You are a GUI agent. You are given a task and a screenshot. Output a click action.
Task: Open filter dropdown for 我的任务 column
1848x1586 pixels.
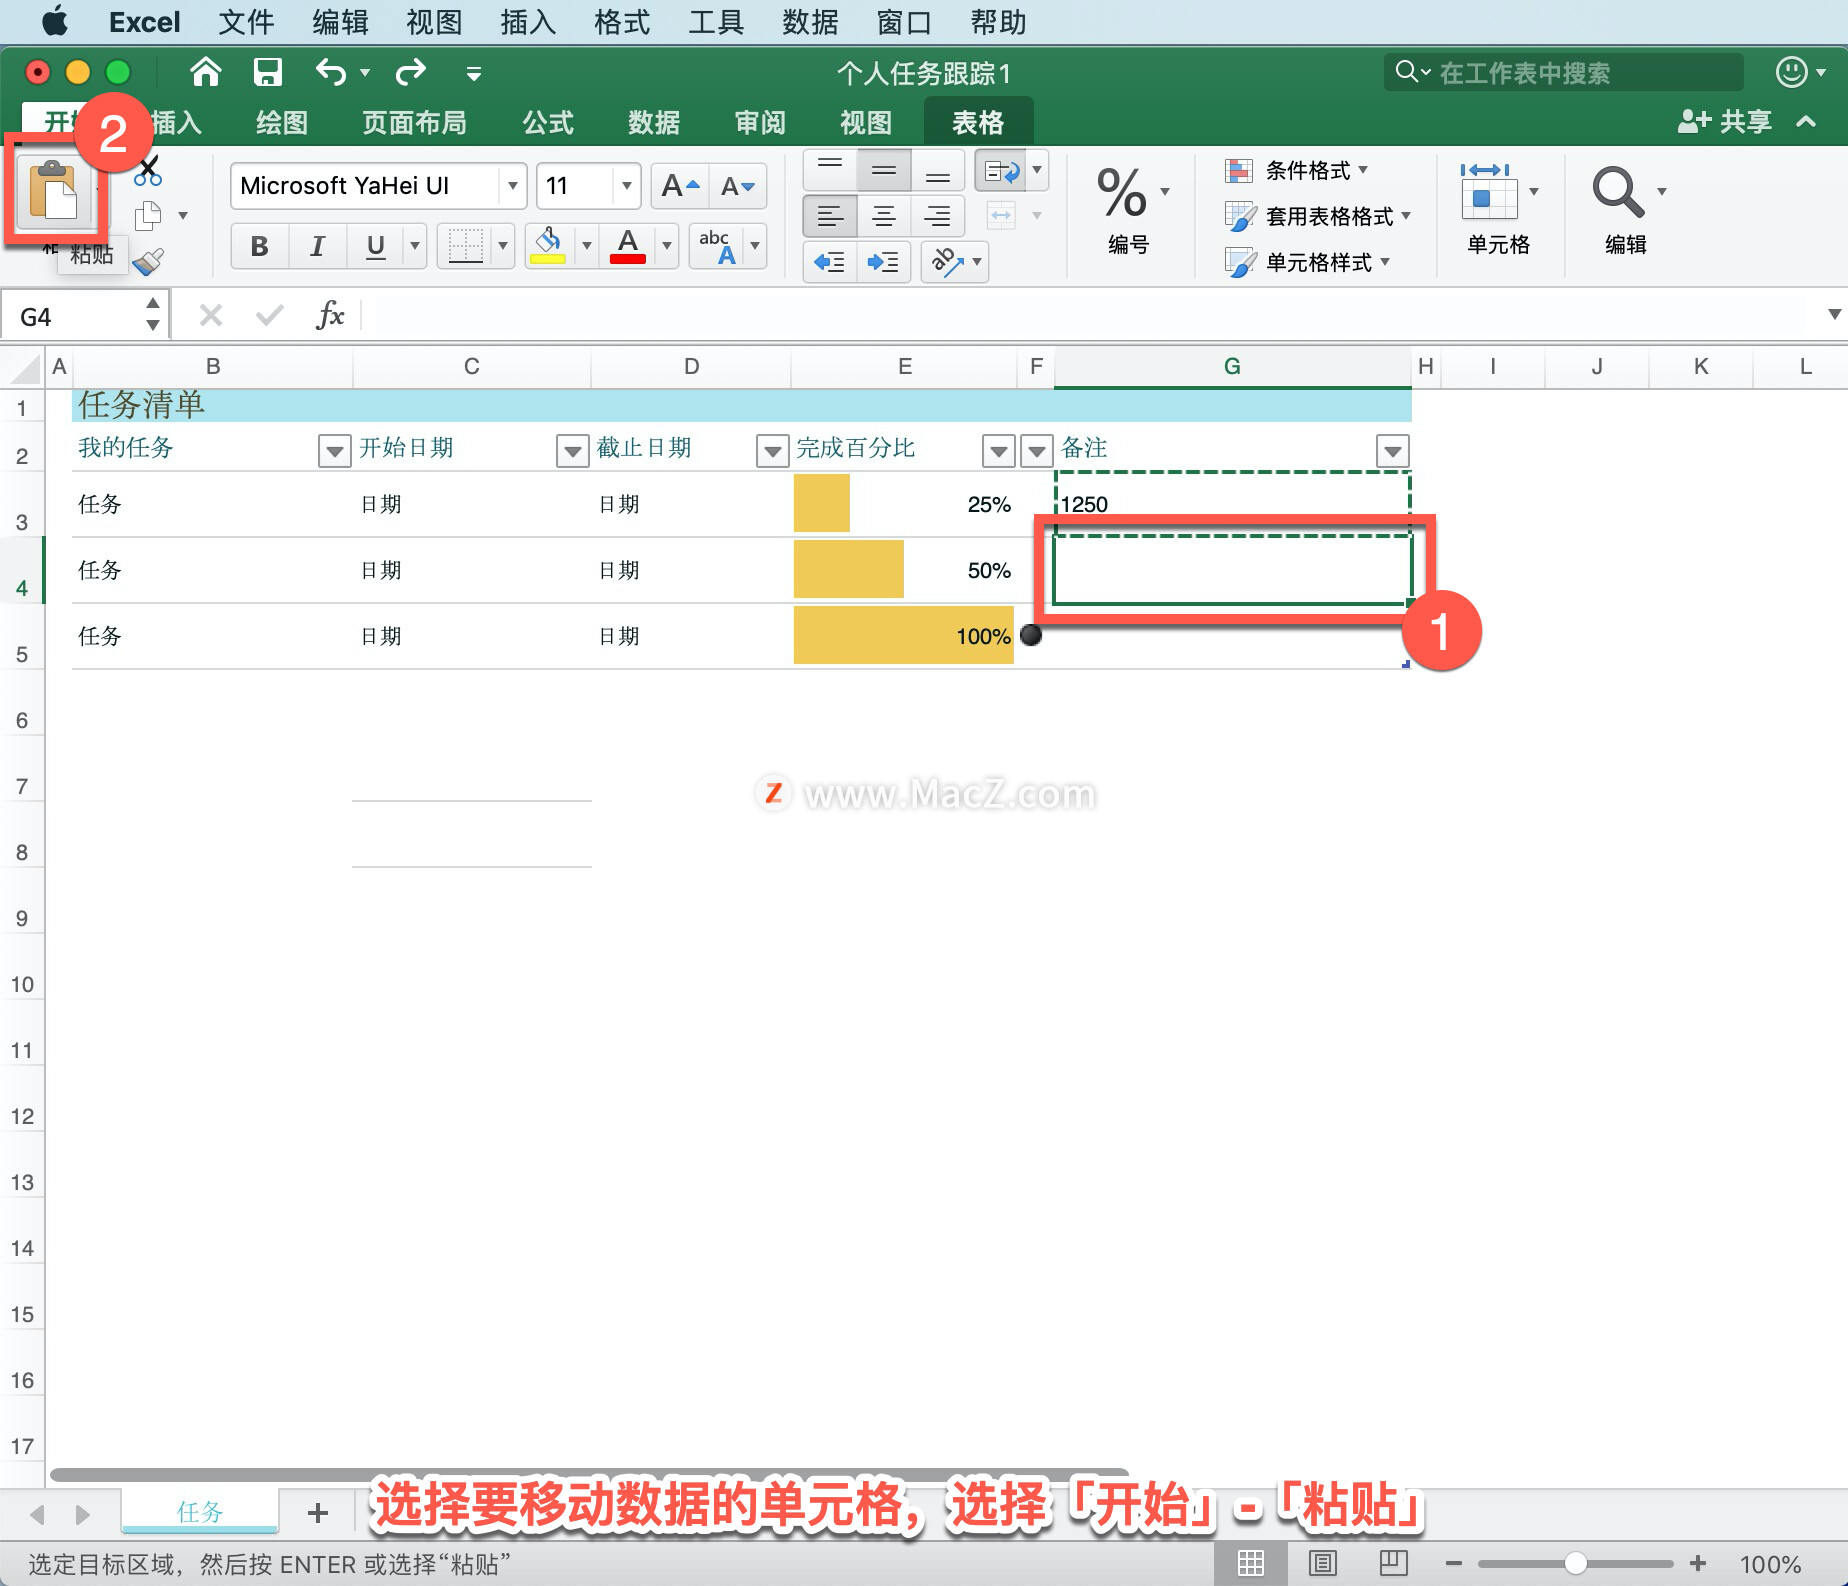point(335,451)
